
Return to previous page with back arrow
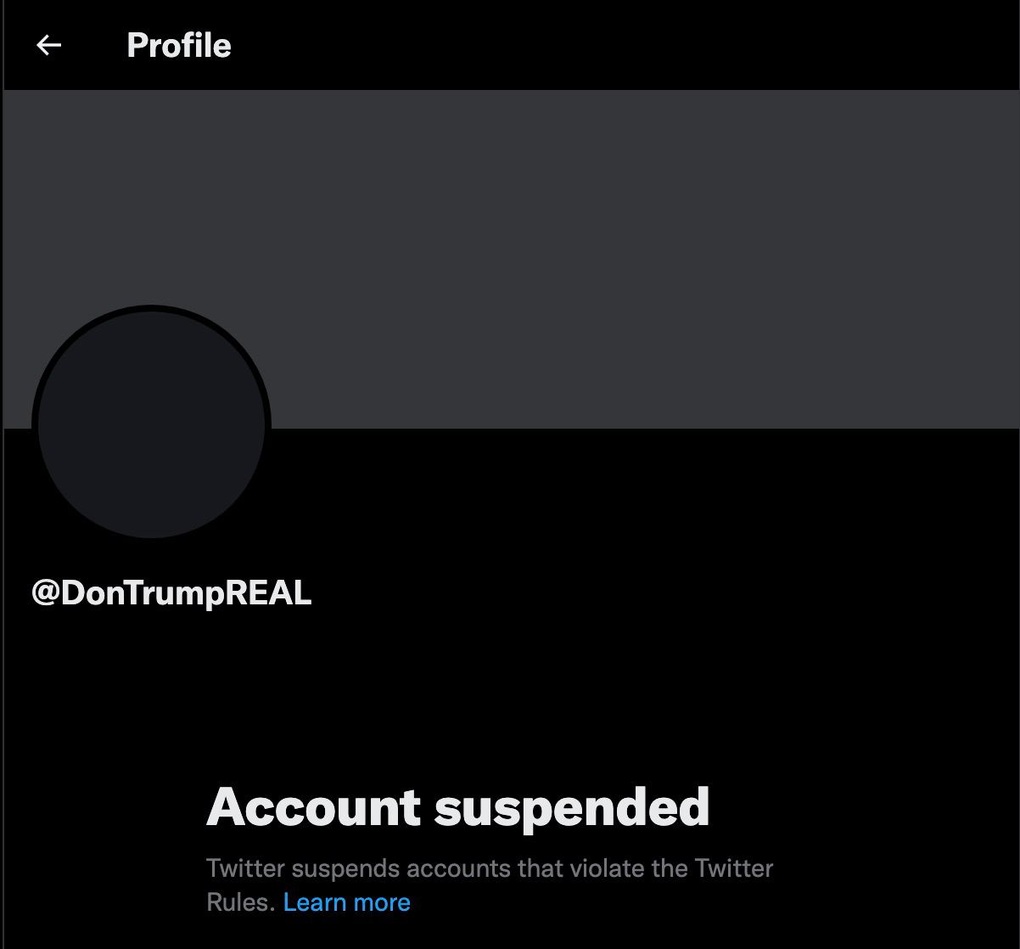point(49,45)
